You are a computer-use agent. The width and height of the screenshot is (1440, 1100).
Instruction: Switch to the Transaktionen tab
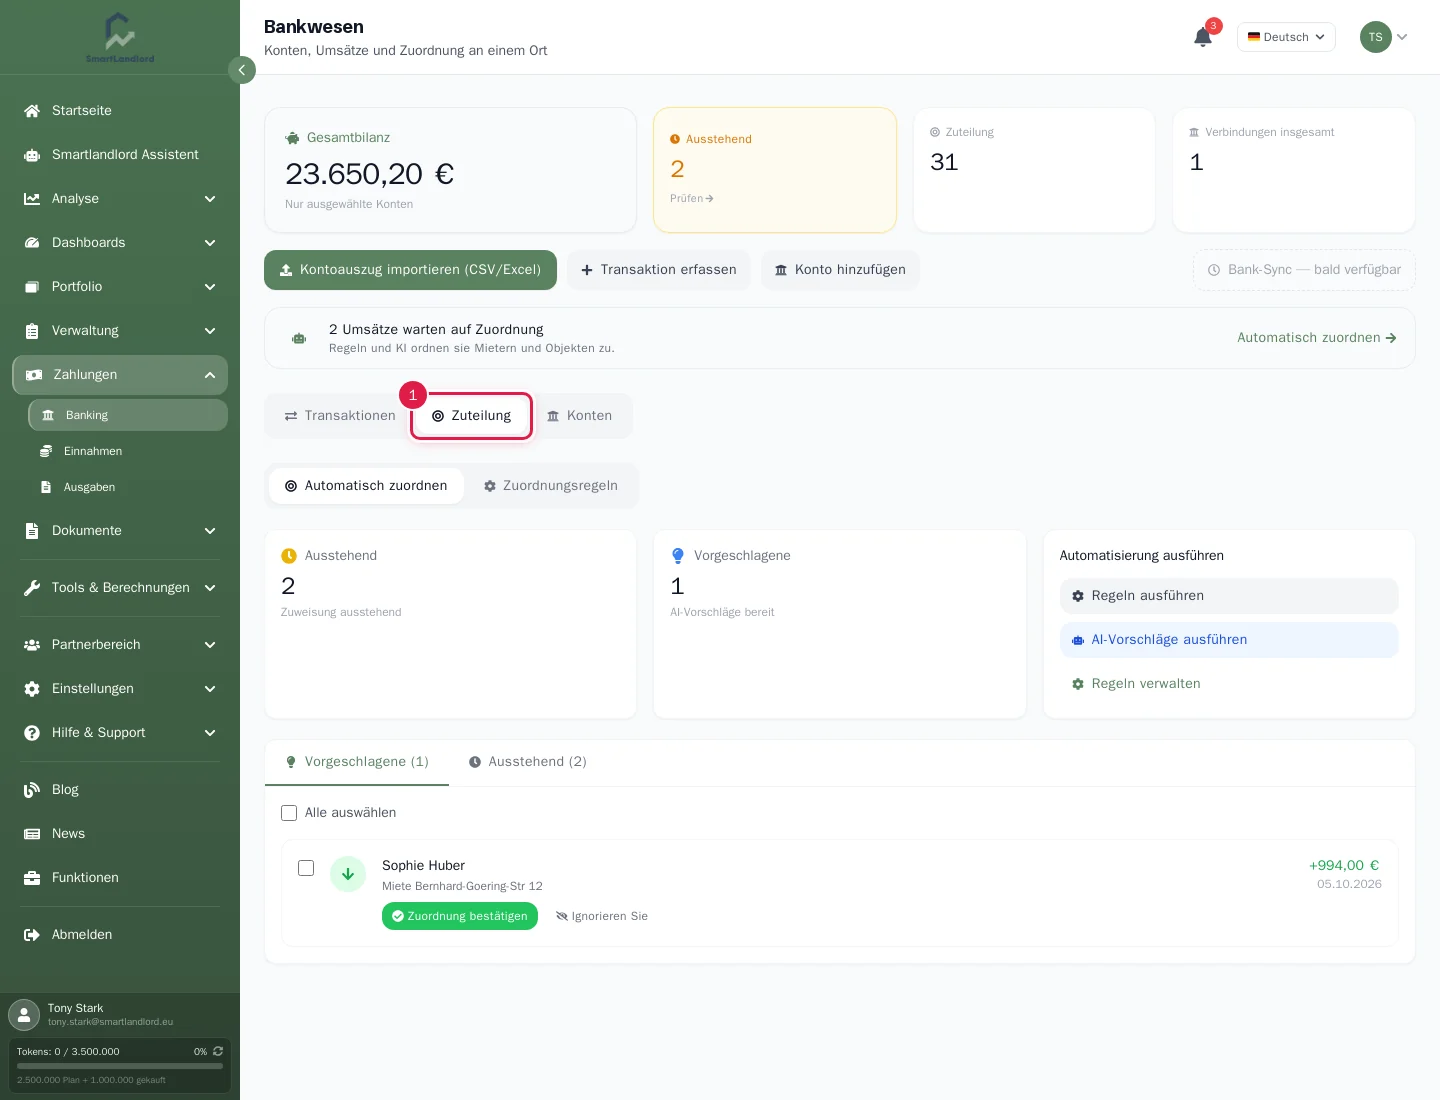340,416
